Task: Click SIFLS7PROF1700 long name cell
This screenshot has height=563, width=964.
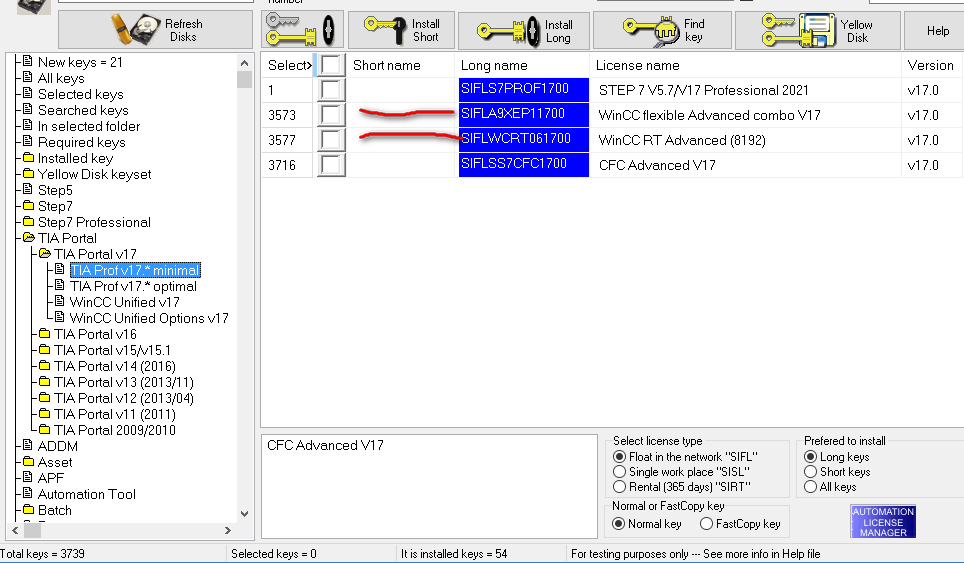Action: [x=524, y=89]
